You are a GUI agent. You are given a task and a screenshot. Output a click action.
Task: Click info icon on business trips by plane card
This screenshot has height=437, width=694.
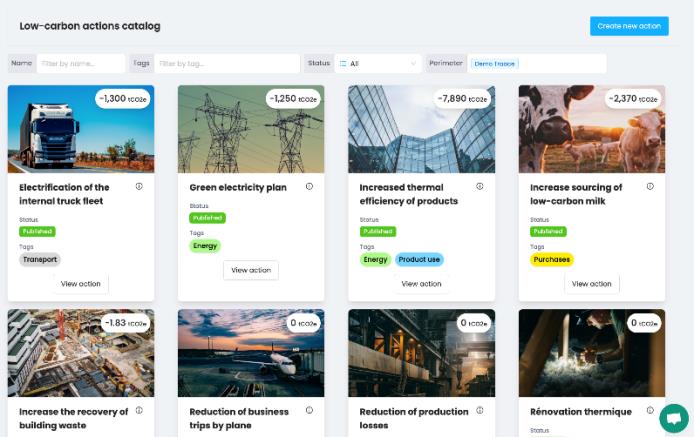pyautogui.click(x=309, y=410)
